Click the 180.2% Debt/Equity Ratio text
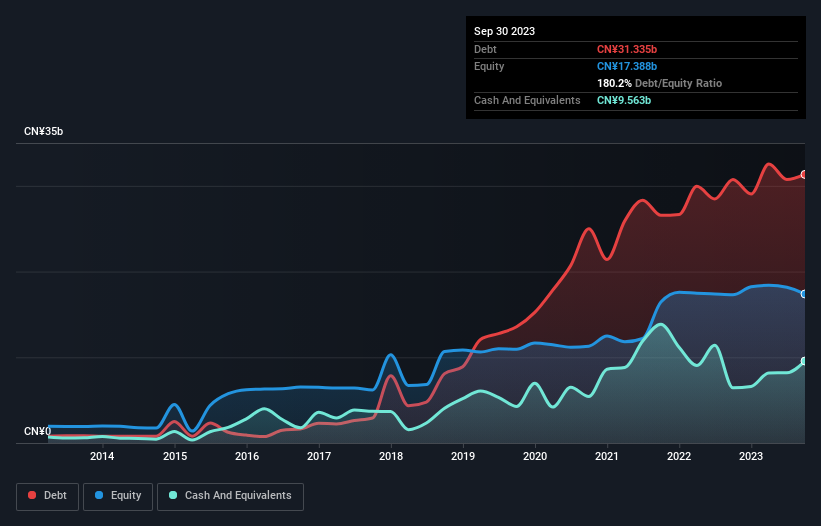 (659, 83)
